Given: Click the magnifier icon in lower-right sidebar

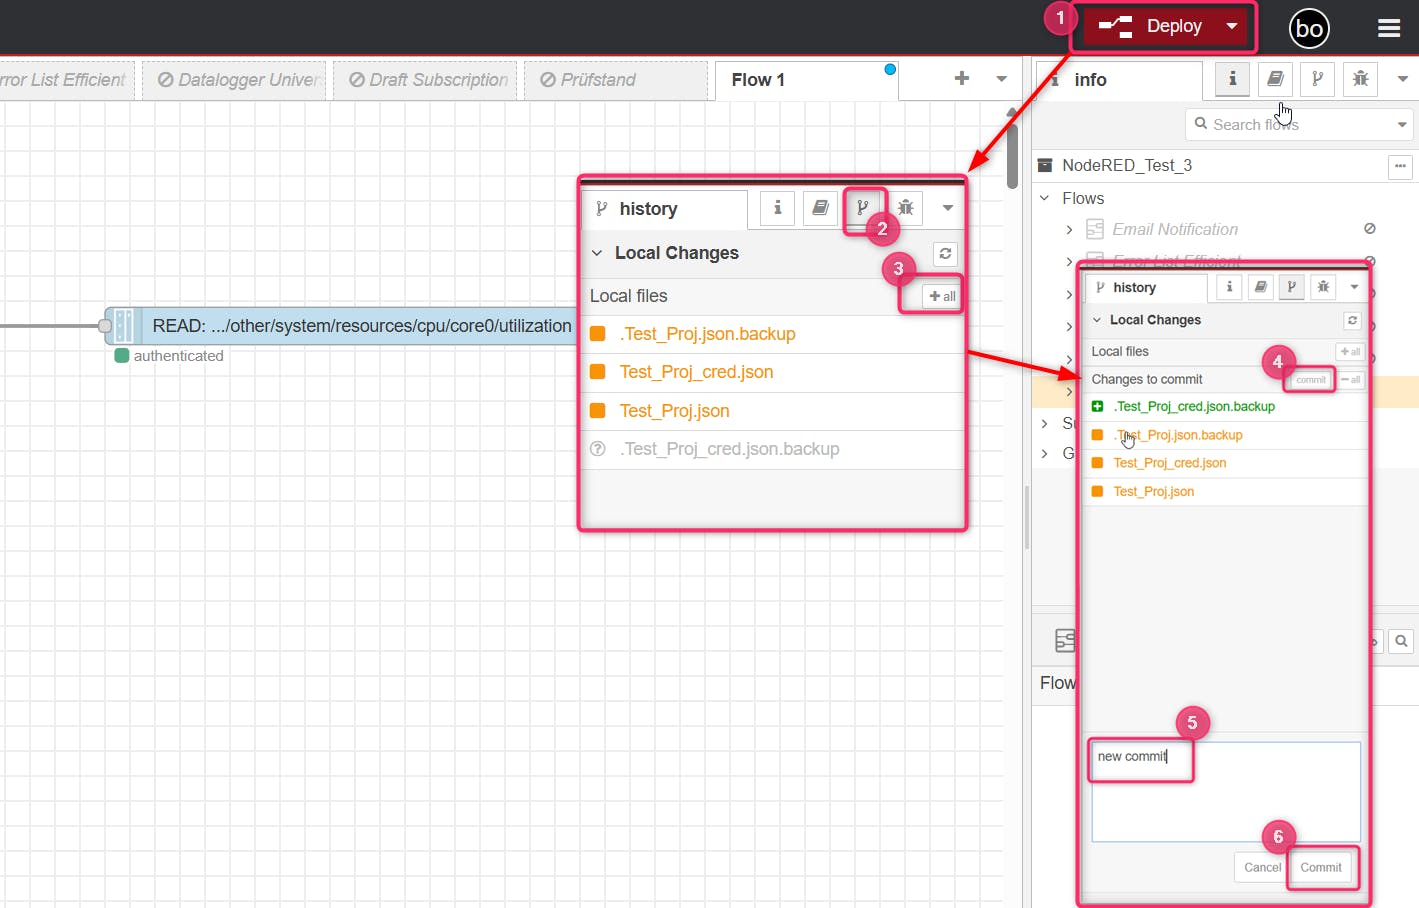Looking at the screenshot, I should [1402, 641].
